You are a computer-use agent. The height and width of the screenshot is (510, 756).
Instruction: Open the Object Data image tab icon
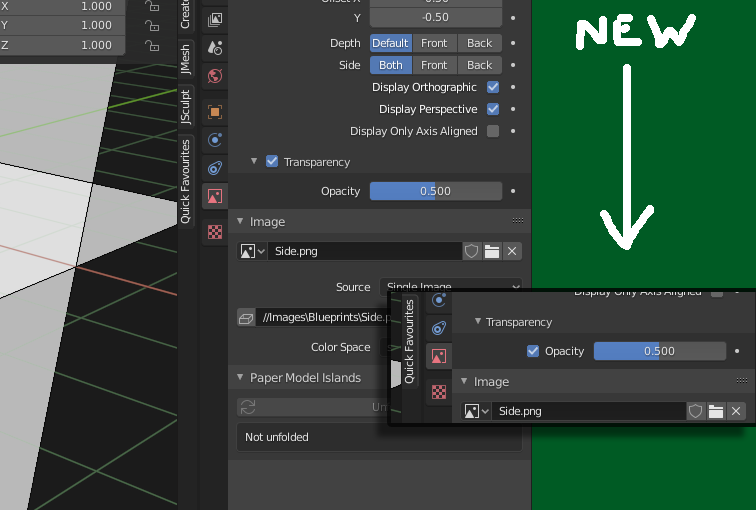(x=215, y=196)
